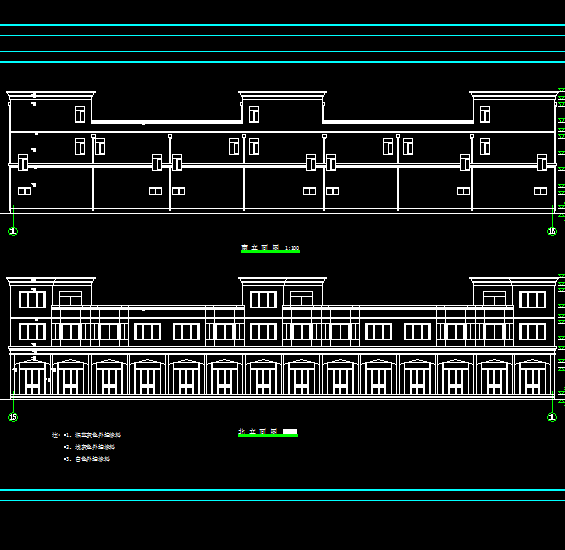
Task: Pick the green underline beneath the north elevation title
Action: tap(268, 436)
